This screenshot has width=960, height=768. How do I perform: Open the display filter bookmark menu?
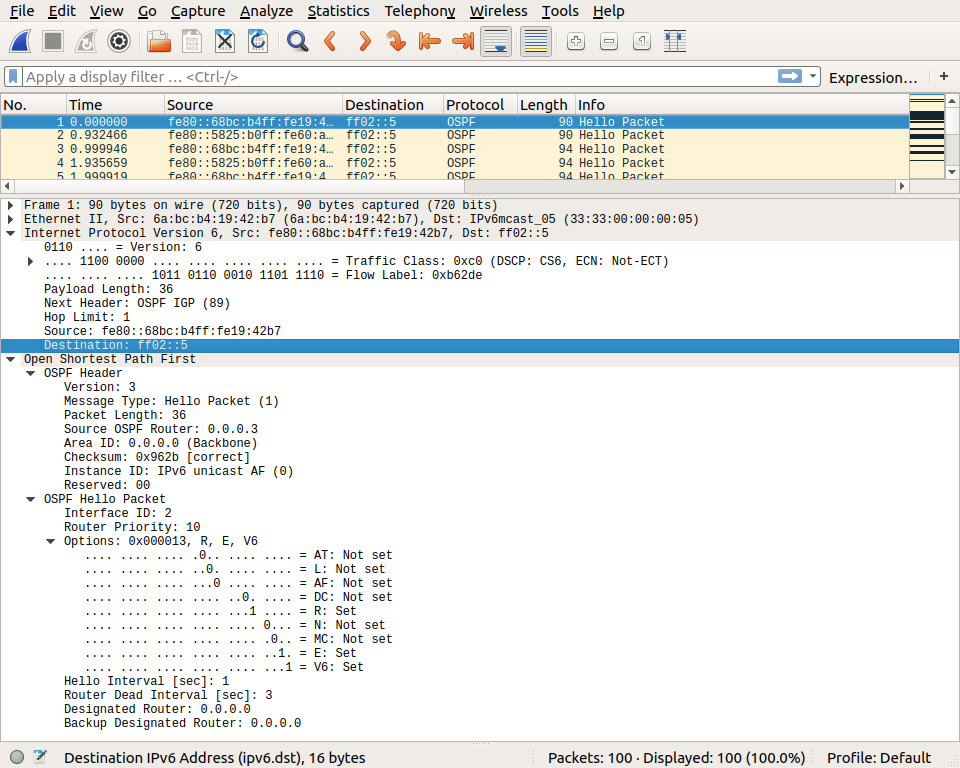coord(13,77)
